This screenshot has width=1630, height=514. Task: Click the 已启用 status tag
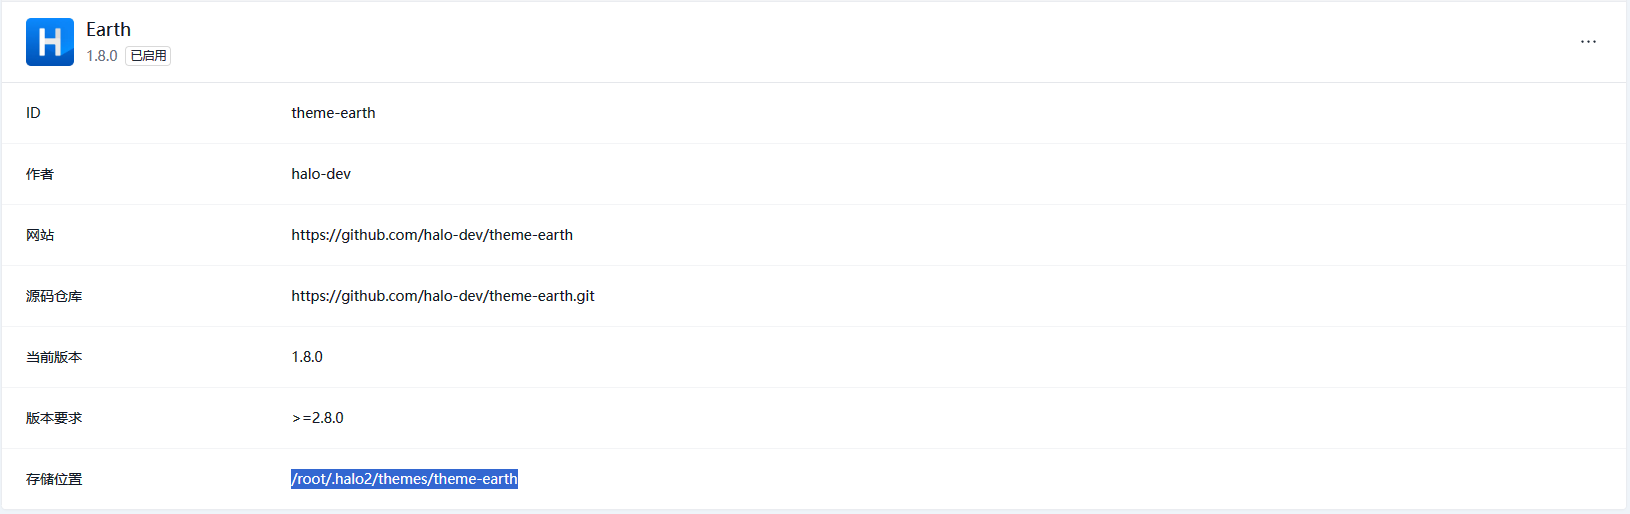tap(148, 56)
